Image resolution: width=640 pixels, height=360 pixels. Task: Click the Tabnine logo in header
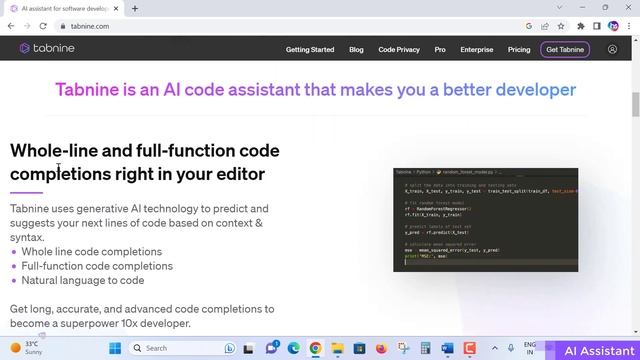47,48
